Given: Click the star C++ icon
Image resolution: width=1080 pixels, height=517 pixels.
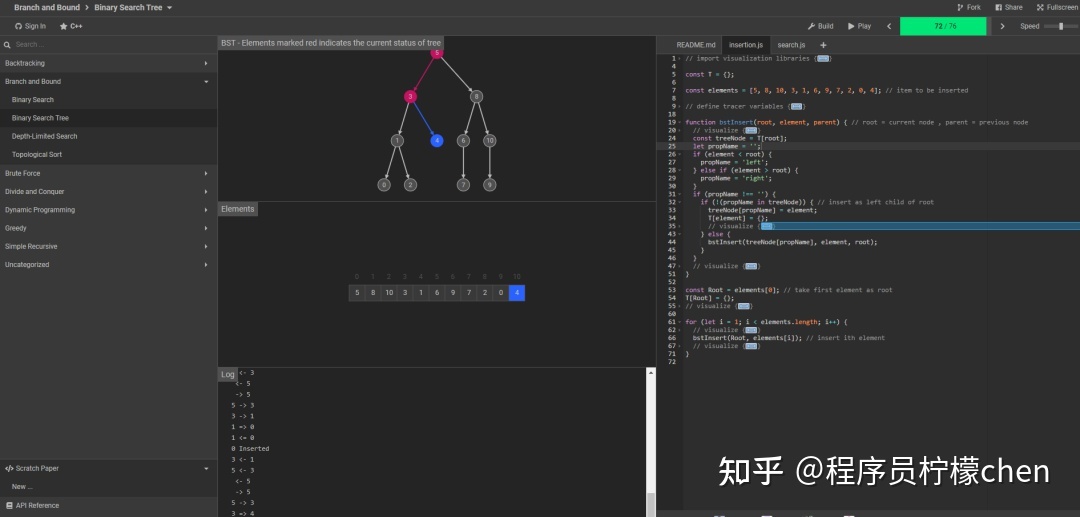Looking at the screenshot, I should (x=63, y=26).
